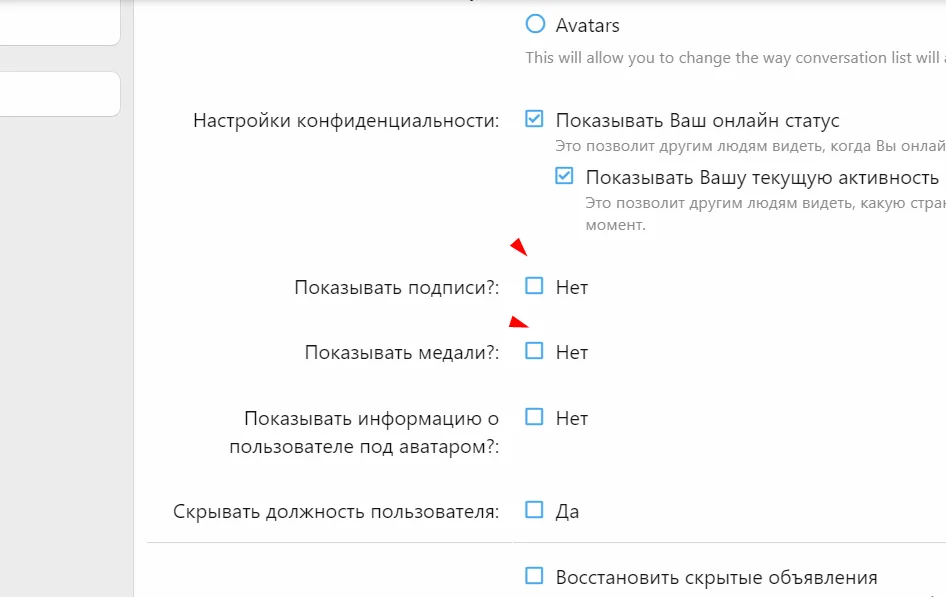Select the Avatars radio button

pyautogui.click(x=536, y=25)
